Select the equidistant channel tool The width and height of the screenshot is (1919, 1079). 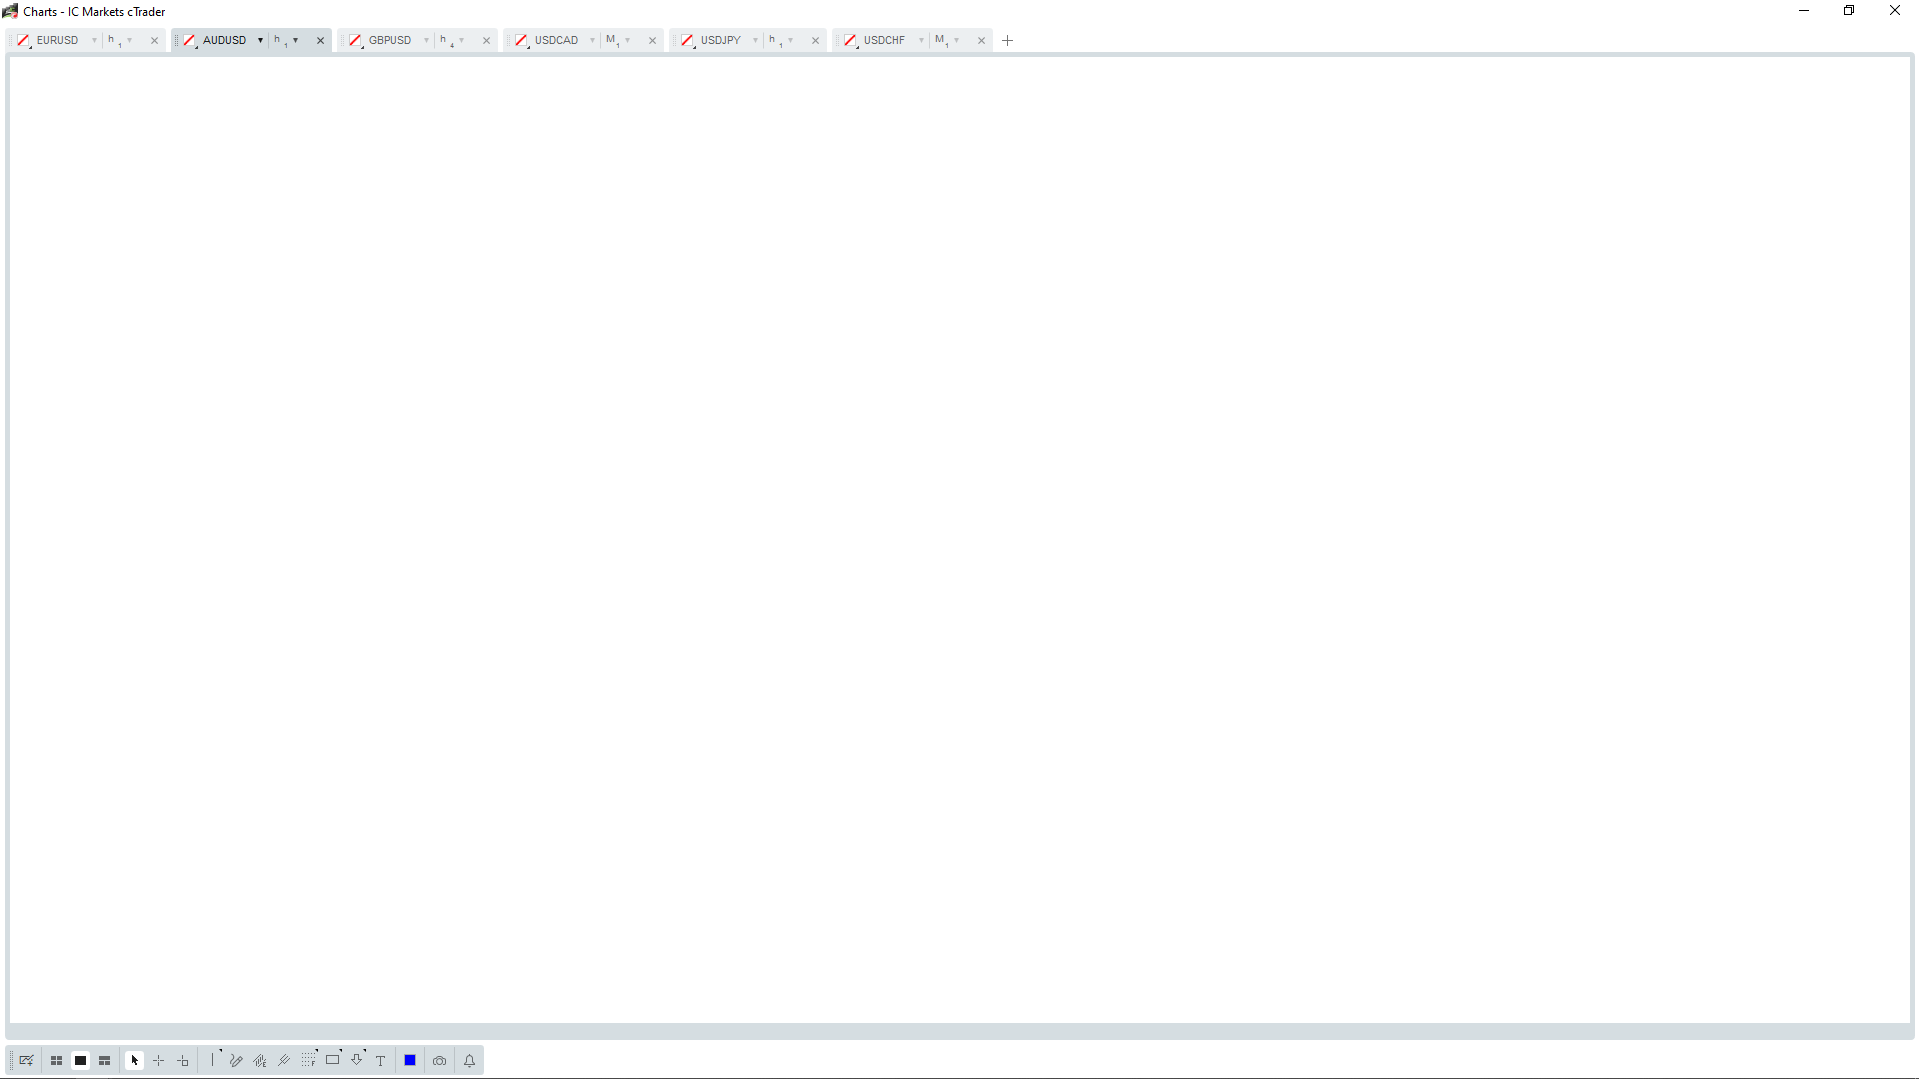click(260, 1061)
